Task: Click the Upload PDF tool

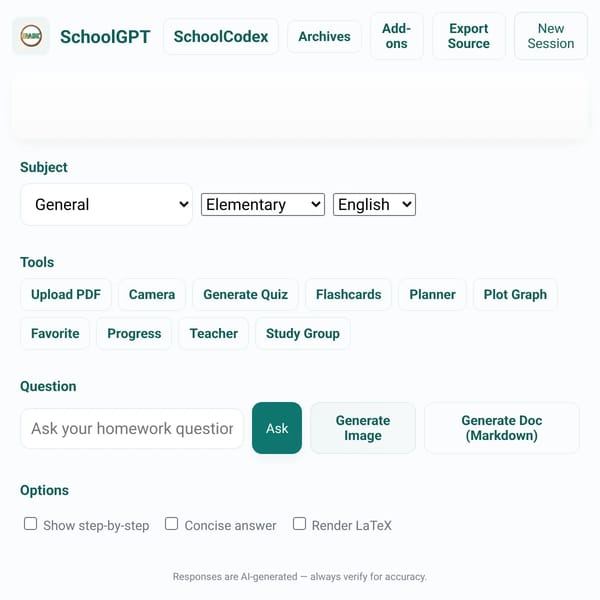Action: pos(66,294)
